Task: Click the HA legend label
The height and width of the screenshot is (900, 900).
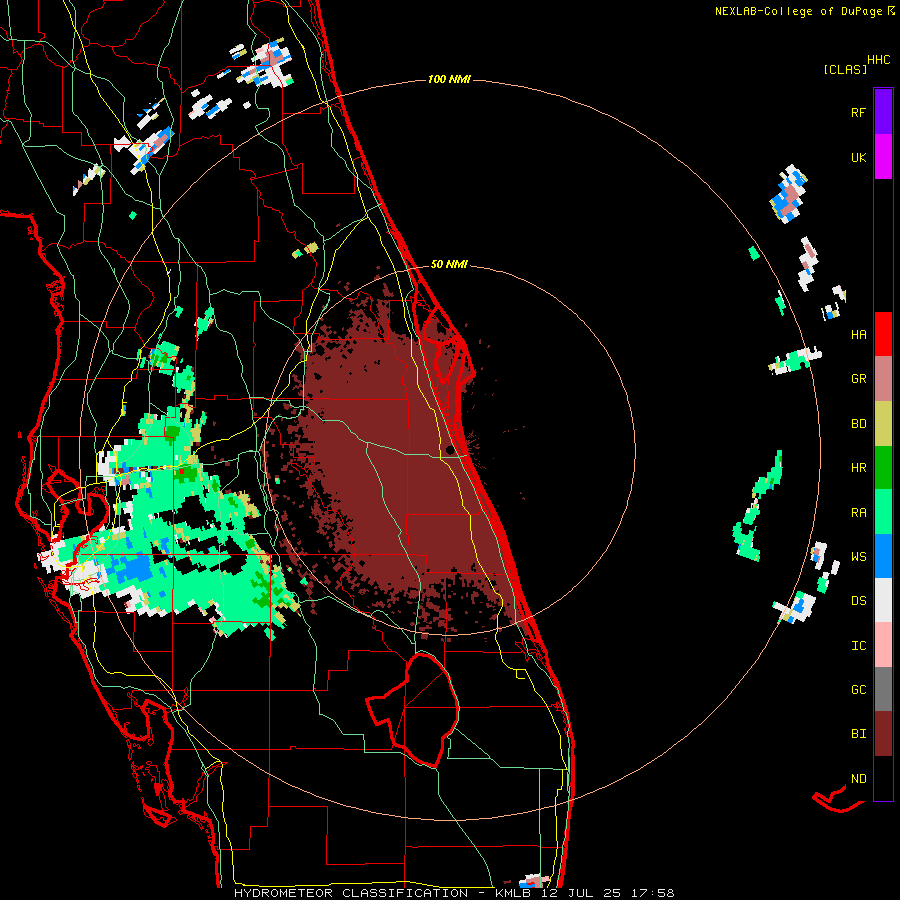Action: coord(858,334)
